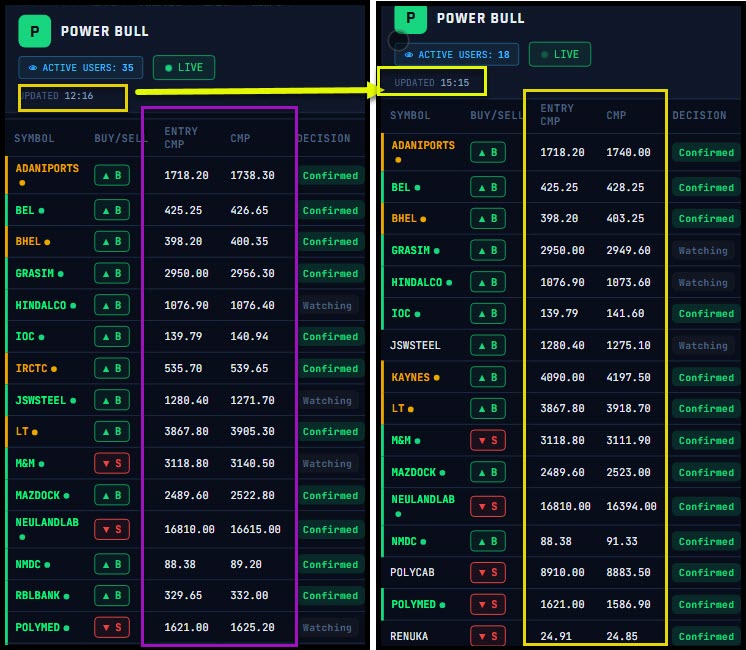Click entry price 24.91
The image size is (746, 650).
pos(556,636)
